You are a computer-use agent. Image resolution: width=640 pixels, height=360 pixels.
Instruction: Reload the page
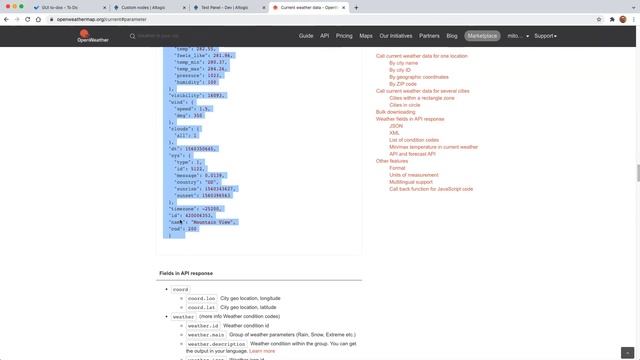(27, 19)
